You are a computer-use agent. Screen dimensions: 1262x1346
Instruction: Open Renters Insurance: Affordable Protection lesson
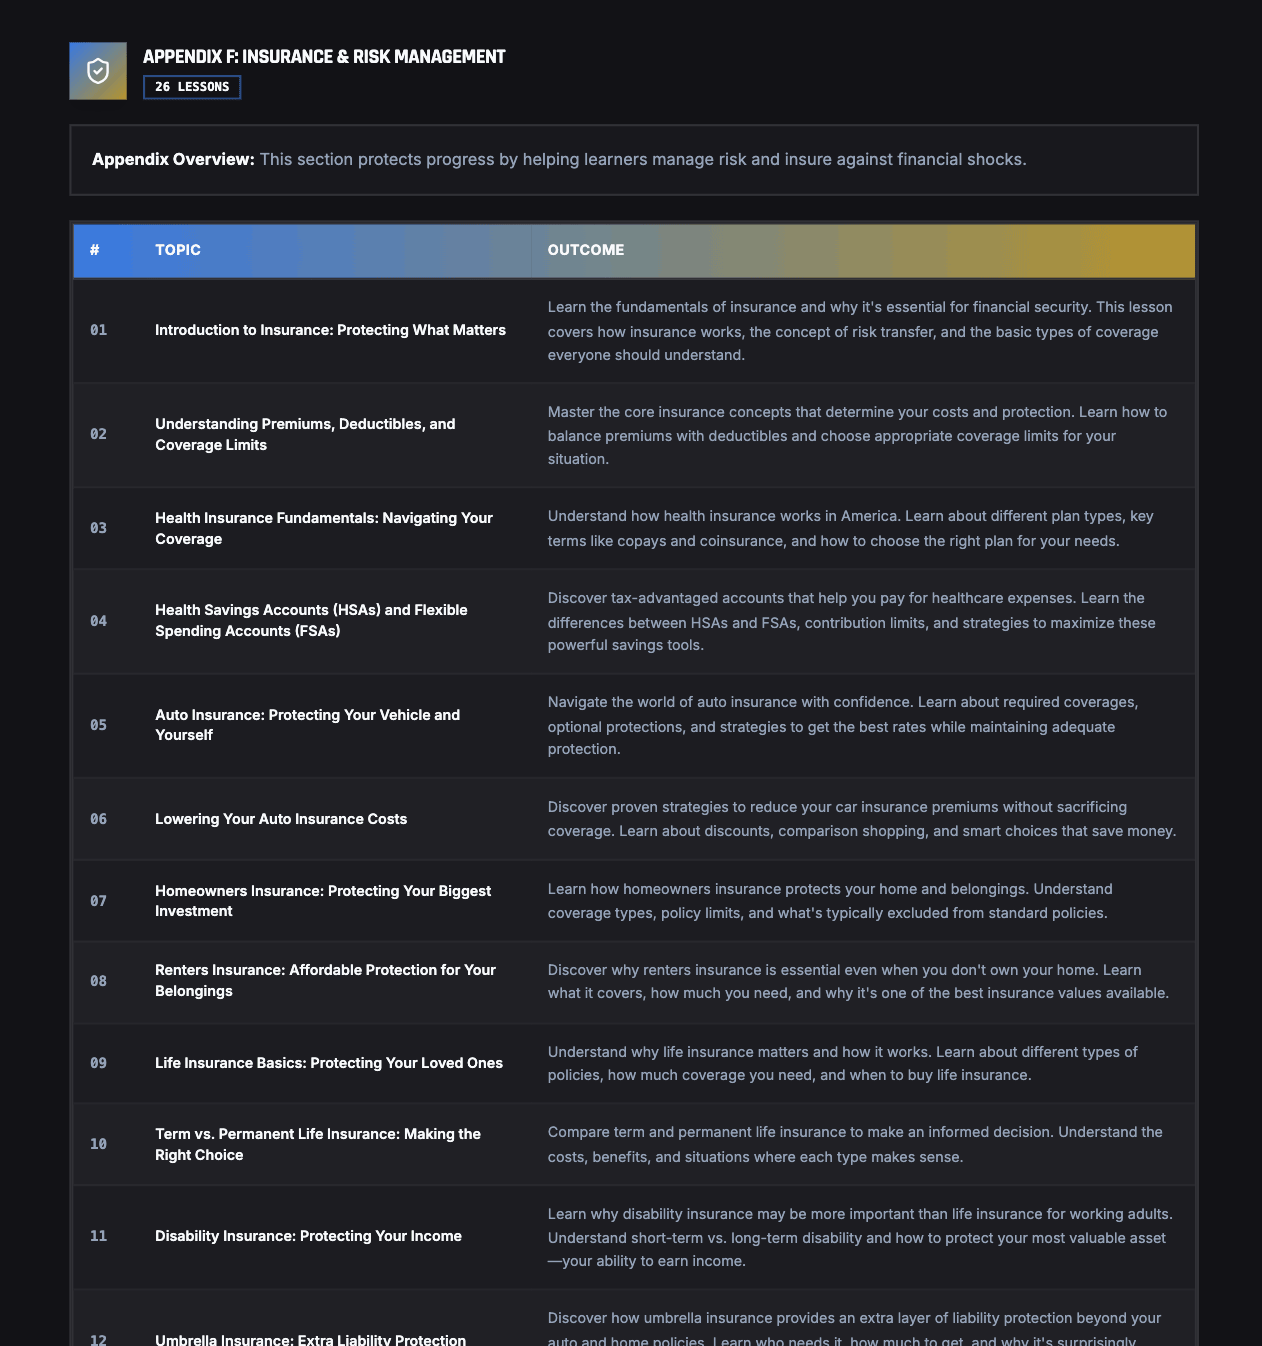325,980
